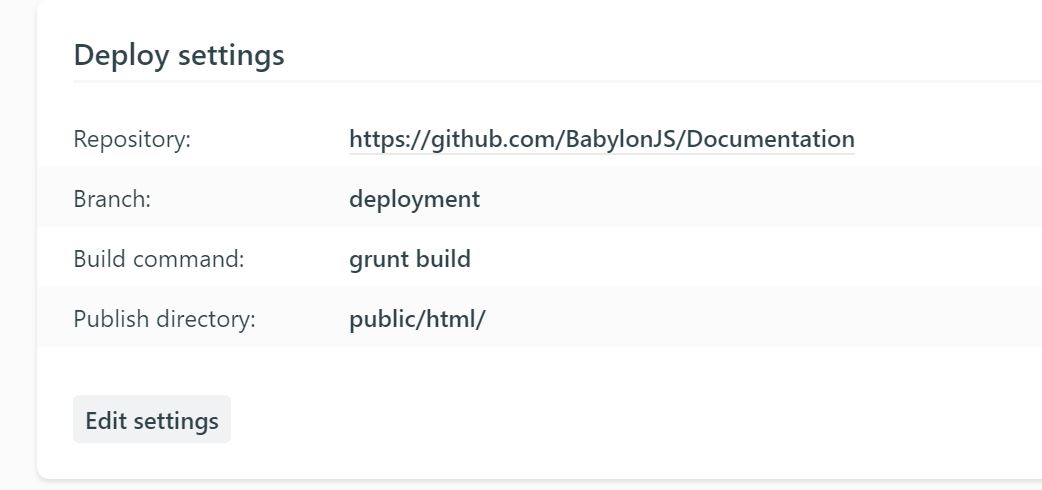Viewport: 1042px width, 490px height.
Task: Click the word command in Build command
Action: point(188,259)
